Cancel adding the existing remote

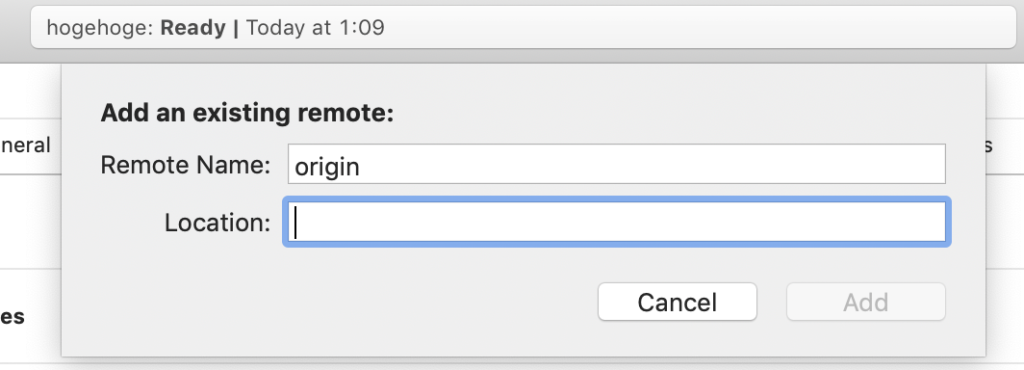[677, 302]
